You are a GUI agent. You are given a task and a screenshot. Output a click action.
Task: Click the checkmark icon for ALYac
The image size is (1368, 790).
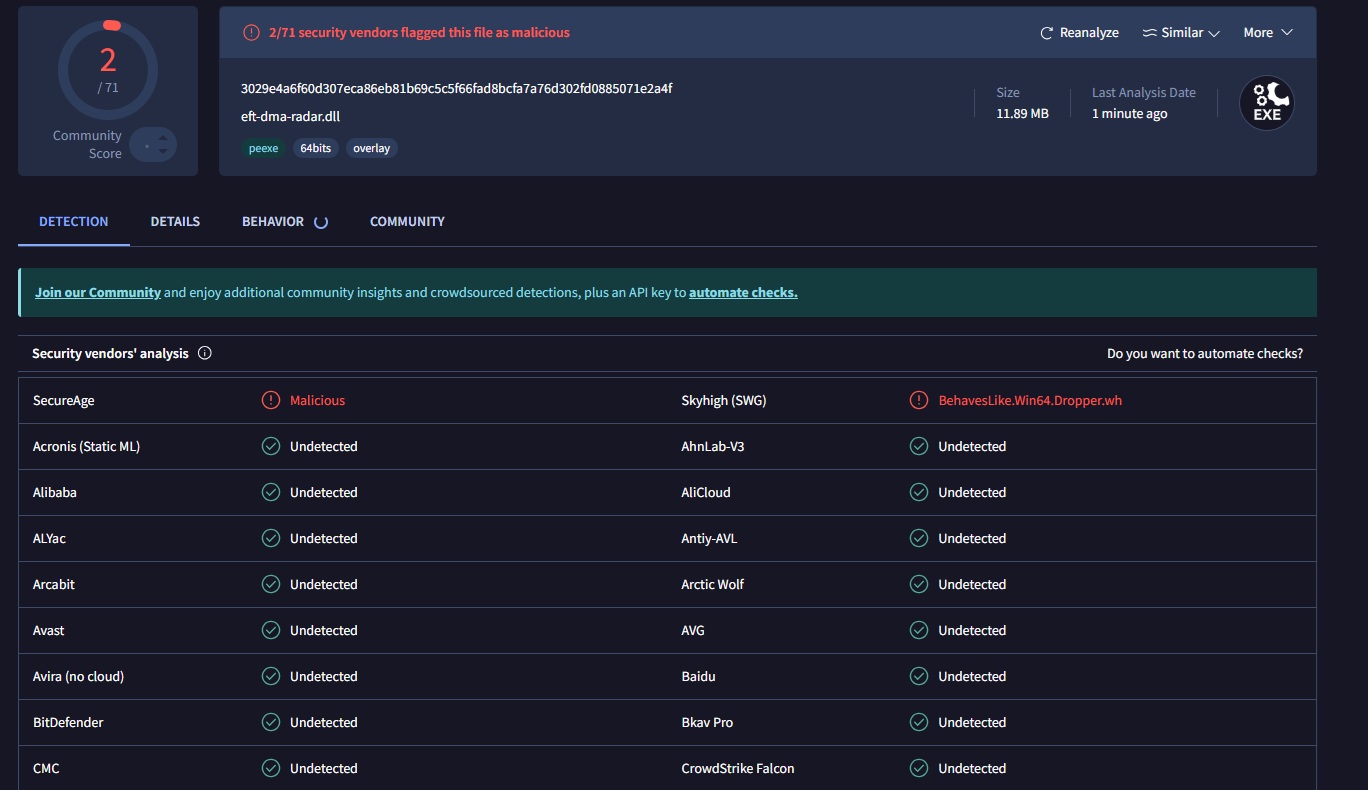pyautogui.click(x=270, y=538)
